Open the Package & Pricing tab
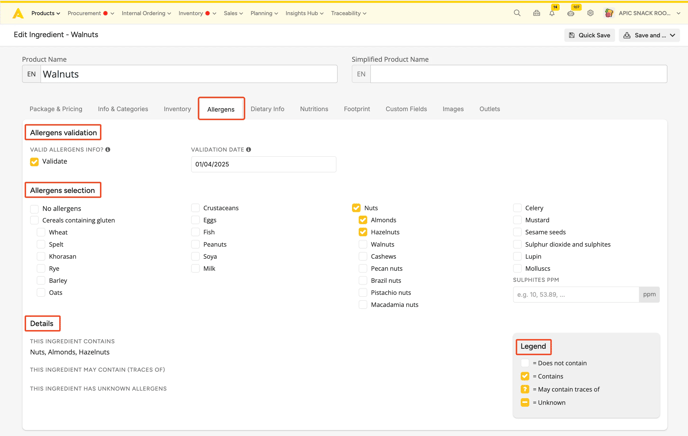688x436 pixels. 56,109
